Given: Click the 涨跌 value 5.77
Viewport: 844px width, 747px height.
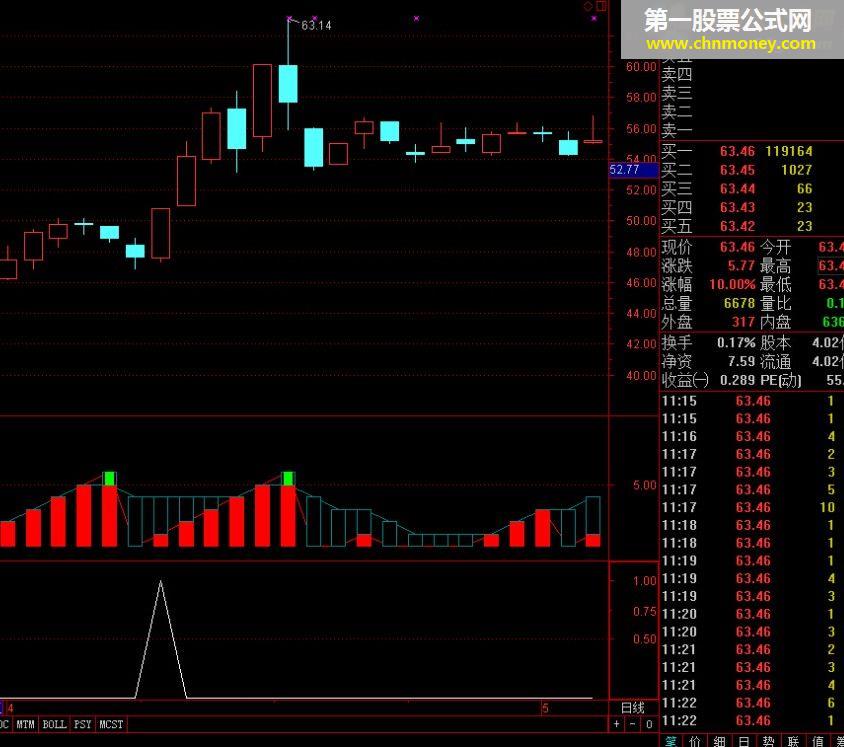Looking at the screenshot, I should point(742,266).
